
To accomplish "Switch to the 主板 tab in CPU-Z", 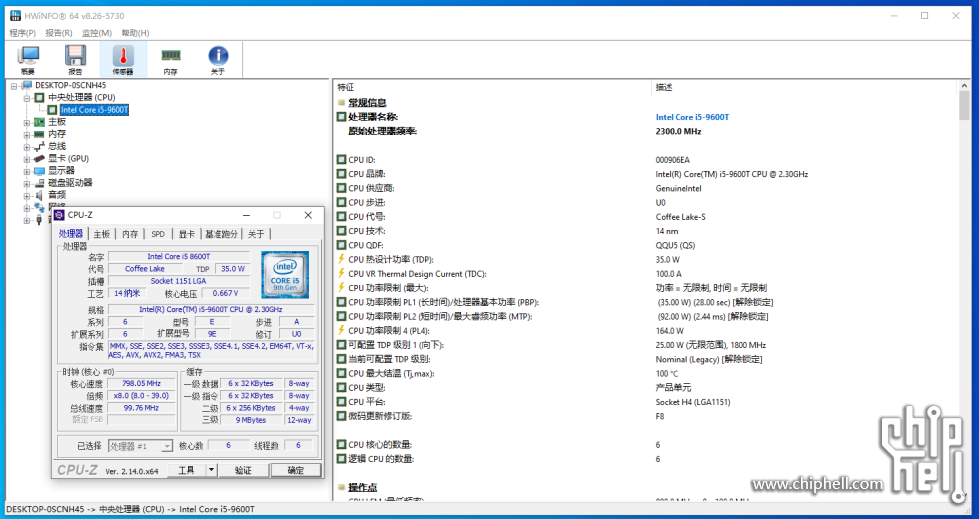I will tap(101, 234).
